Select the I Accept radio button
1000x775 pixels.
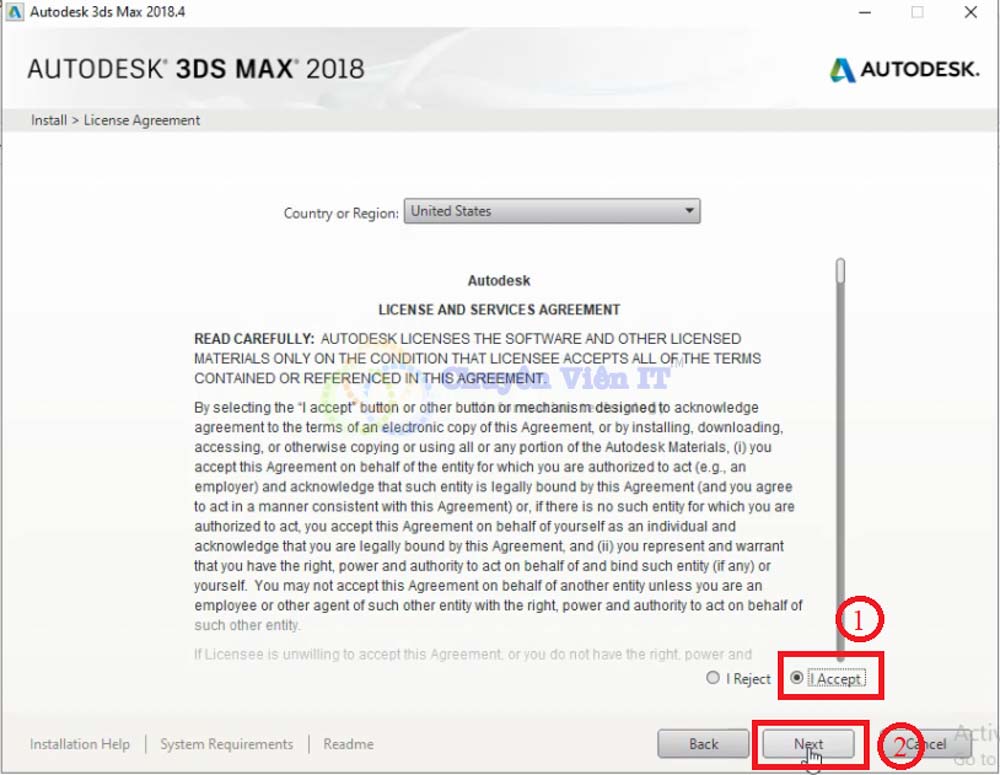pyautogui.click(x=796, y=678)
